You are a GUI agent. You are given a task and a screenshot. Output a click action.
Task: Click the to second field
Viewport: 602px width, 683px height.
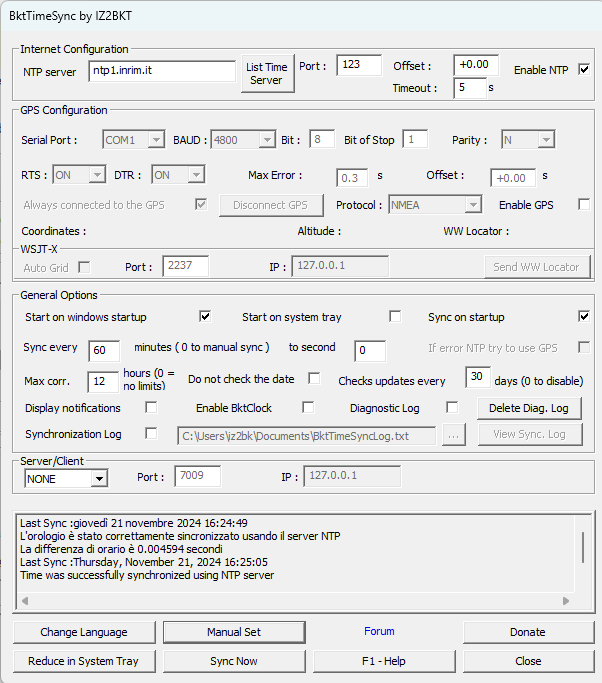370,351
